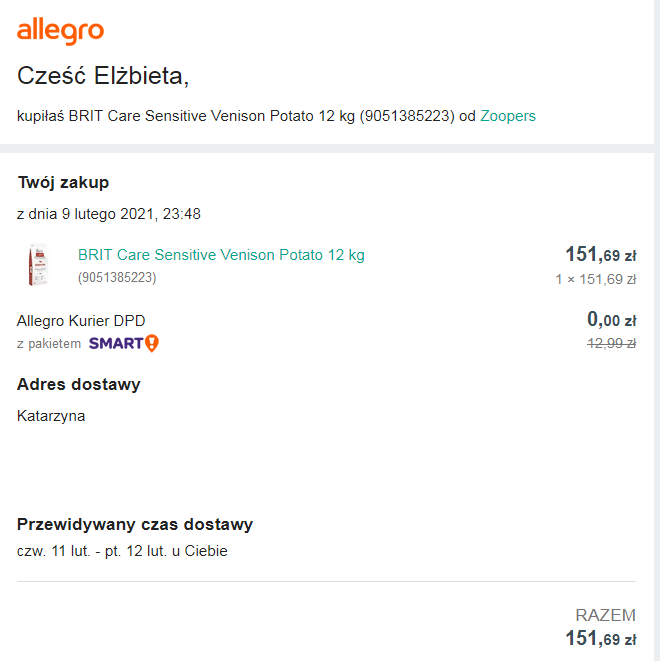The height and width of the screenshot is (661, 660).
Task: Click the crossed-out shipping price "12,99 zł"
Action: click(x=610, y=344)
